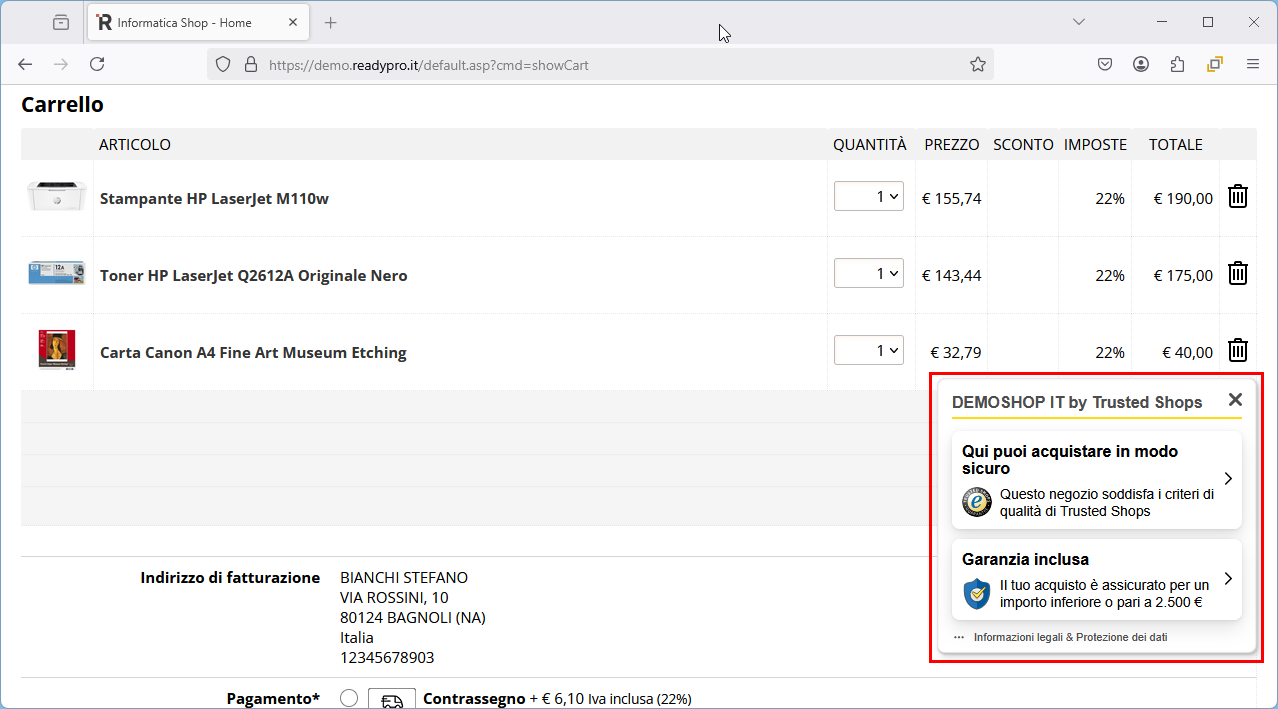Open the Firefox account icon
This screenshot has width=1278, height=709.
click(x=1141, y=64)
